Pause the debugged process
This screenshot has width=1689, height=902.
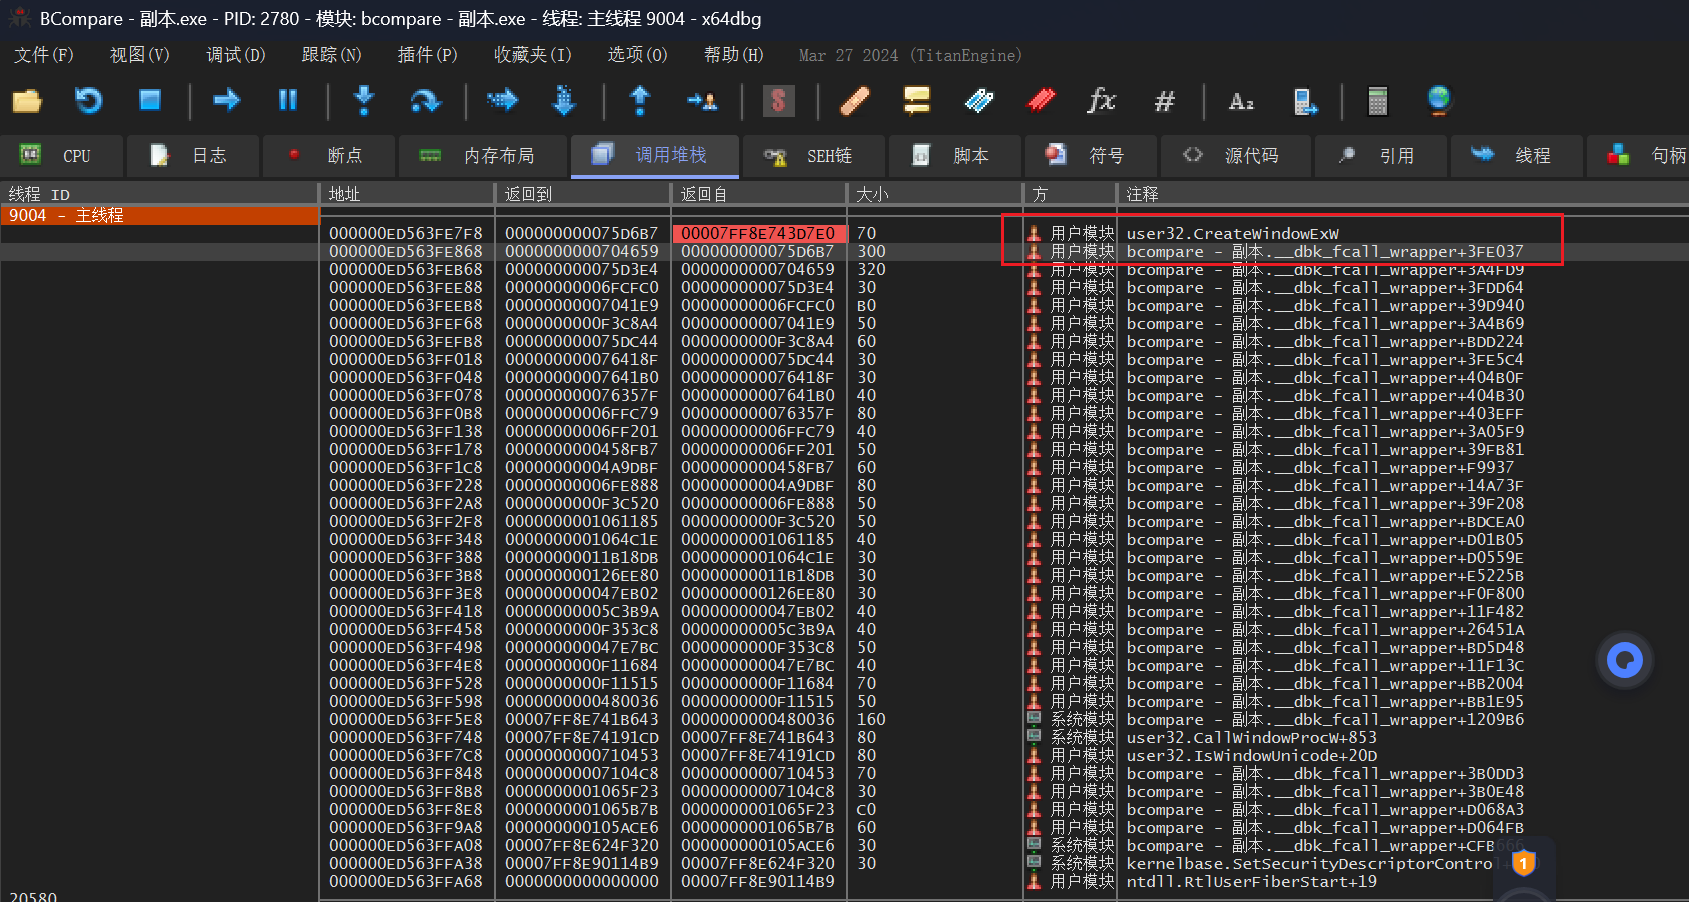coord(288,101)
